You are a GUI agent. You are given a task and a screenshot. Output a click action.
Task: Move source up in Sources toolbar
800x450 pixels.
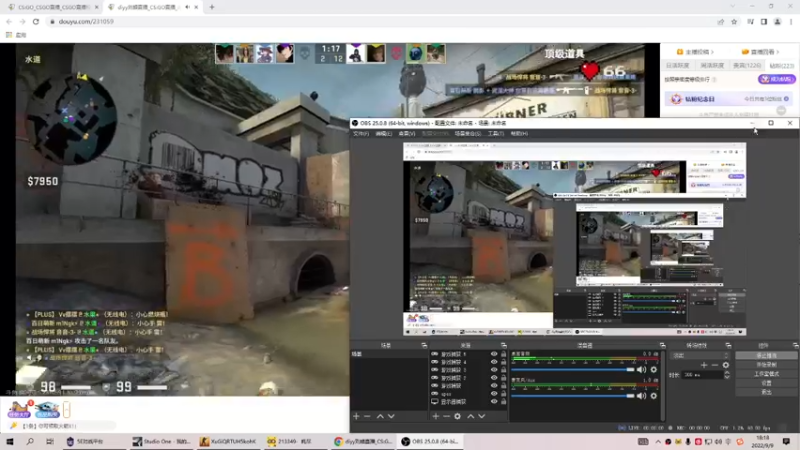pos(470,416)
